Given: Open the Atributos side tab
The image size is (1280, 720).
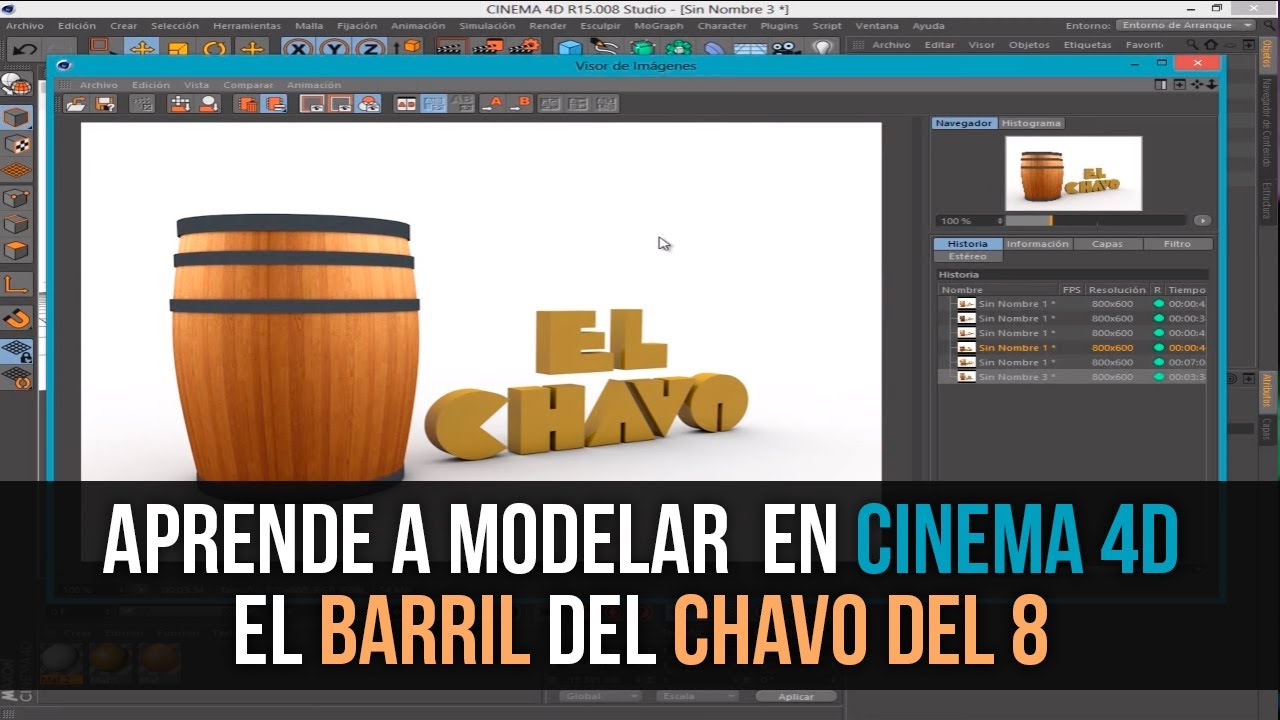Looking at the screenshot, I should [x=1266, y=391].
